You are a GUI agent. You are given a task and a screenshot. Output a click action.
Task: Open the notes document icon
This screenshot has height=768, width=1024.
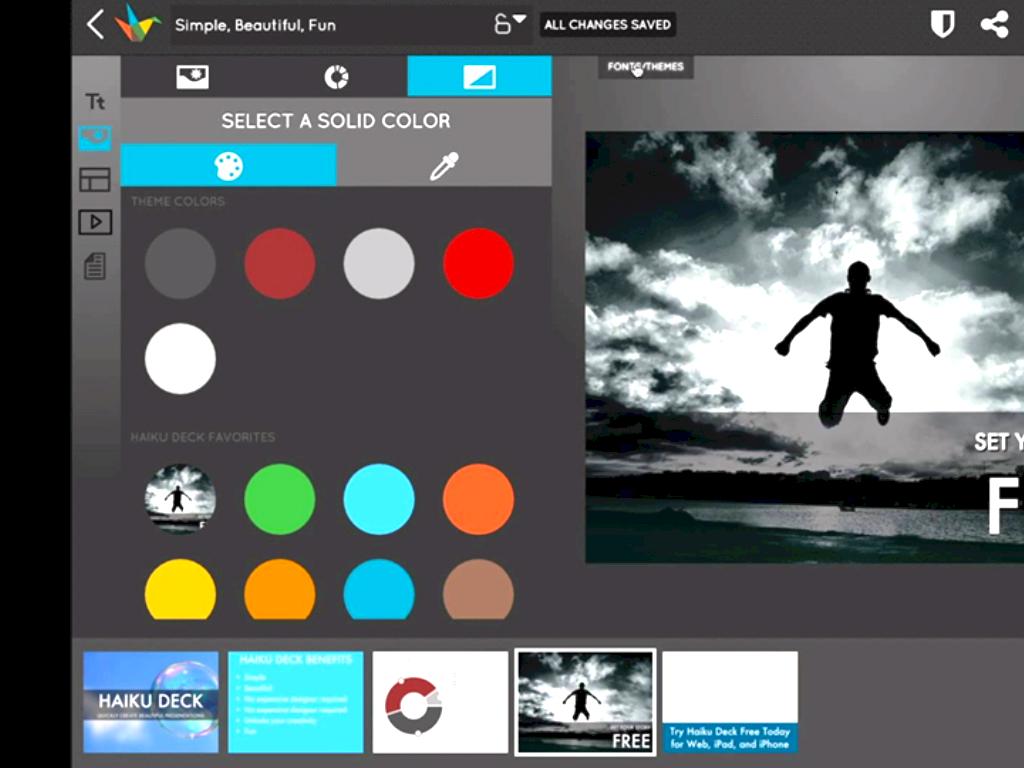(x=95, y=266)
